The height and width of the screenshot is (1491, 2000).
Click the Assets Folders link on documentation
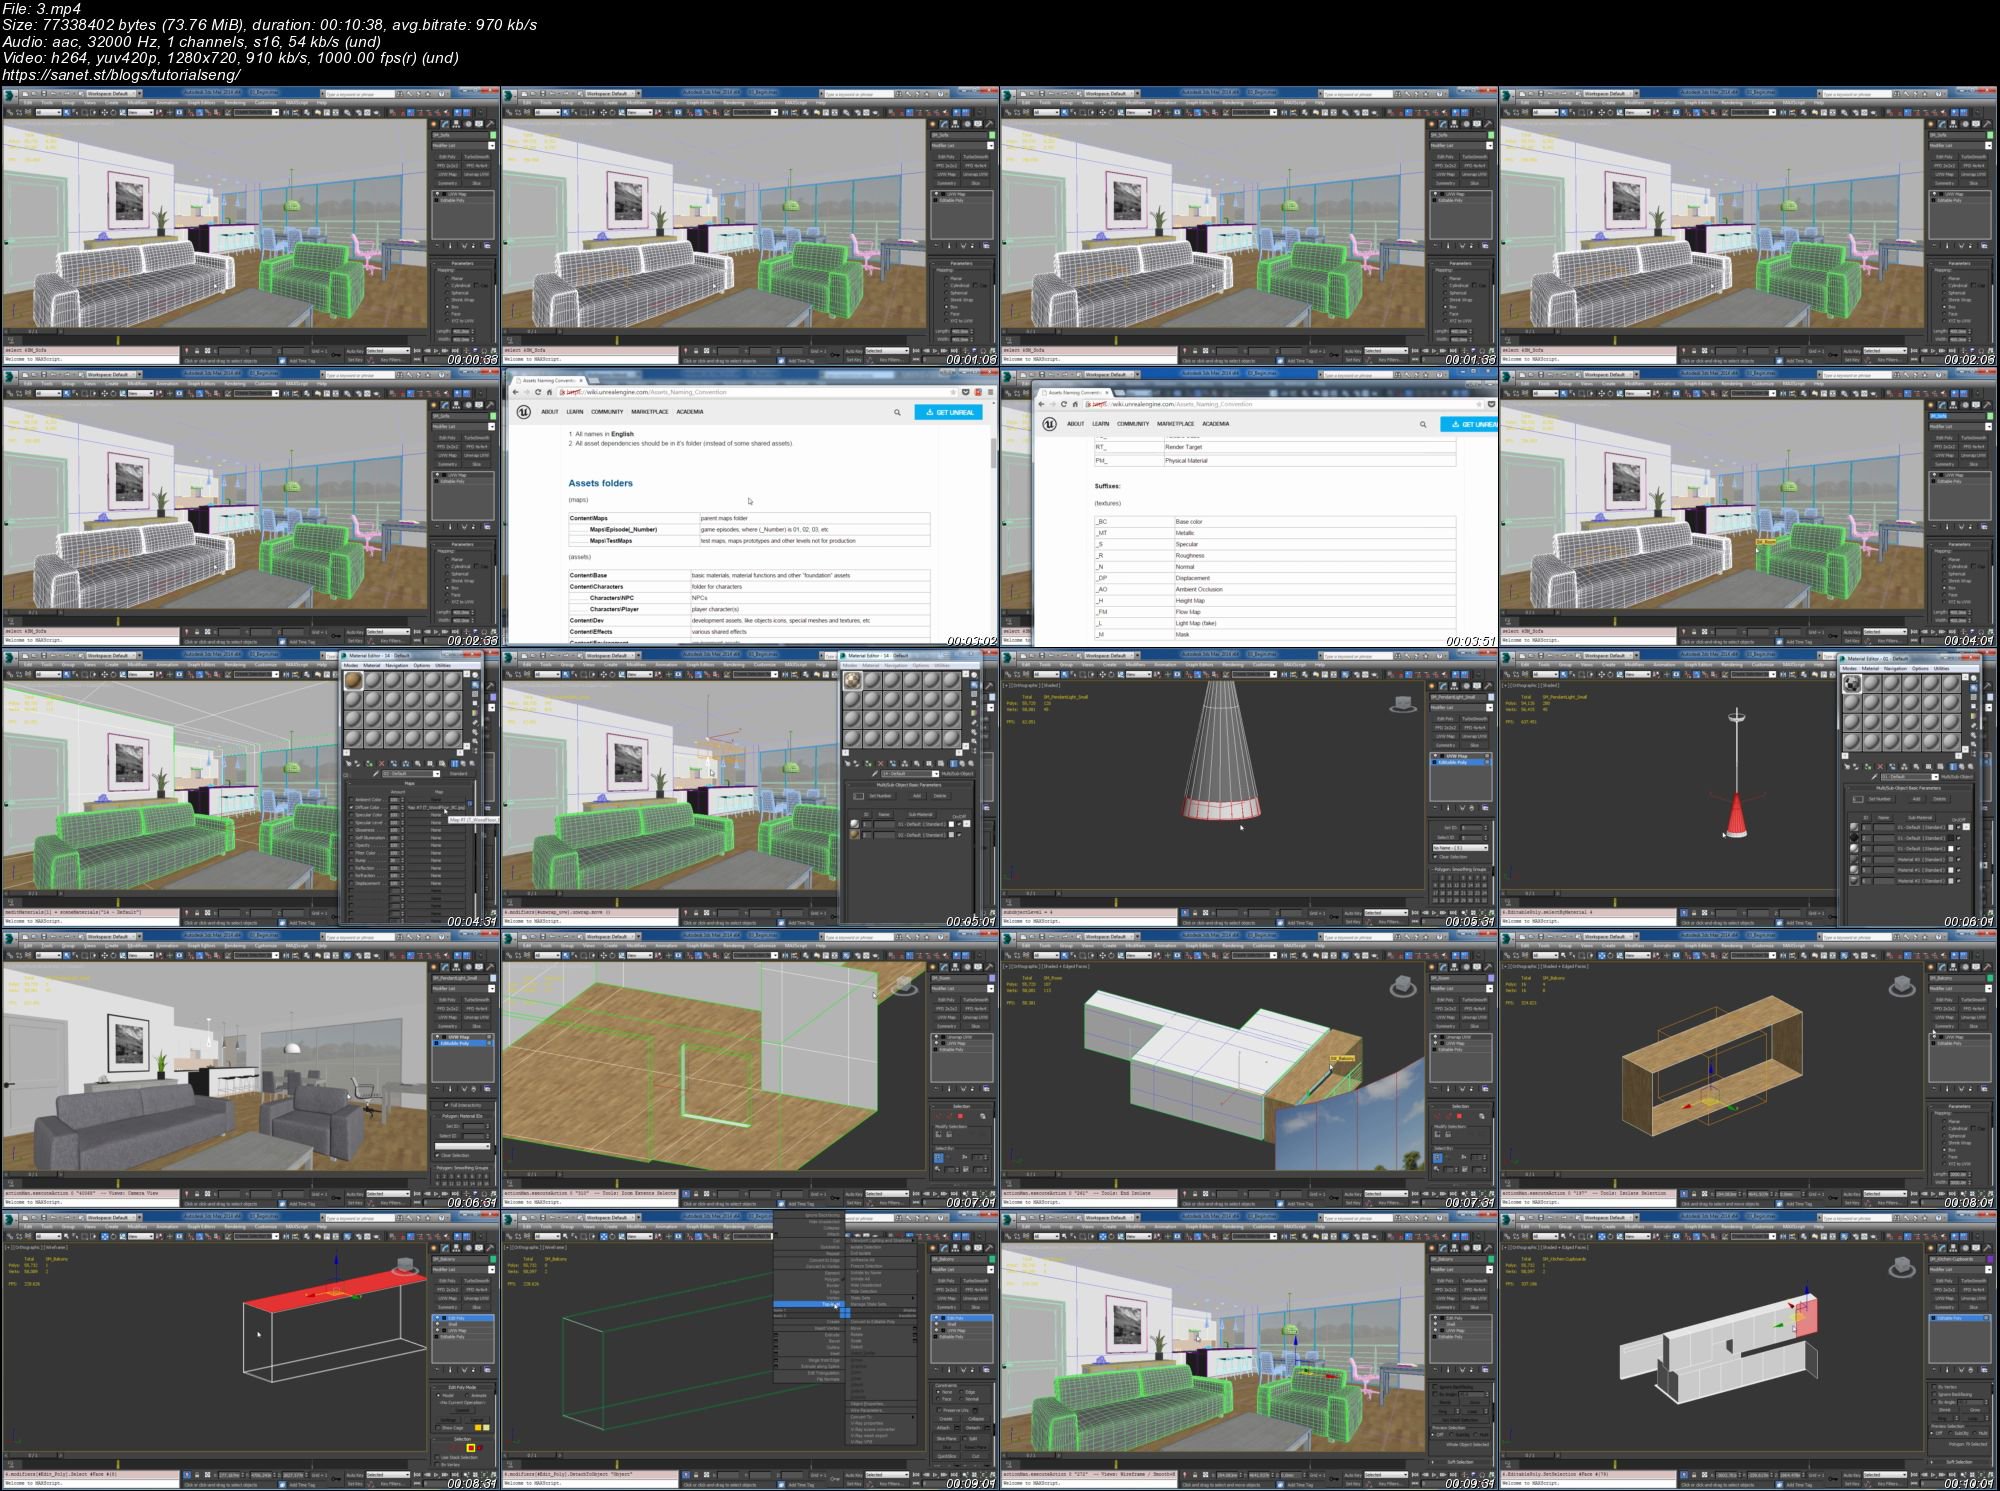click(600, 482)
